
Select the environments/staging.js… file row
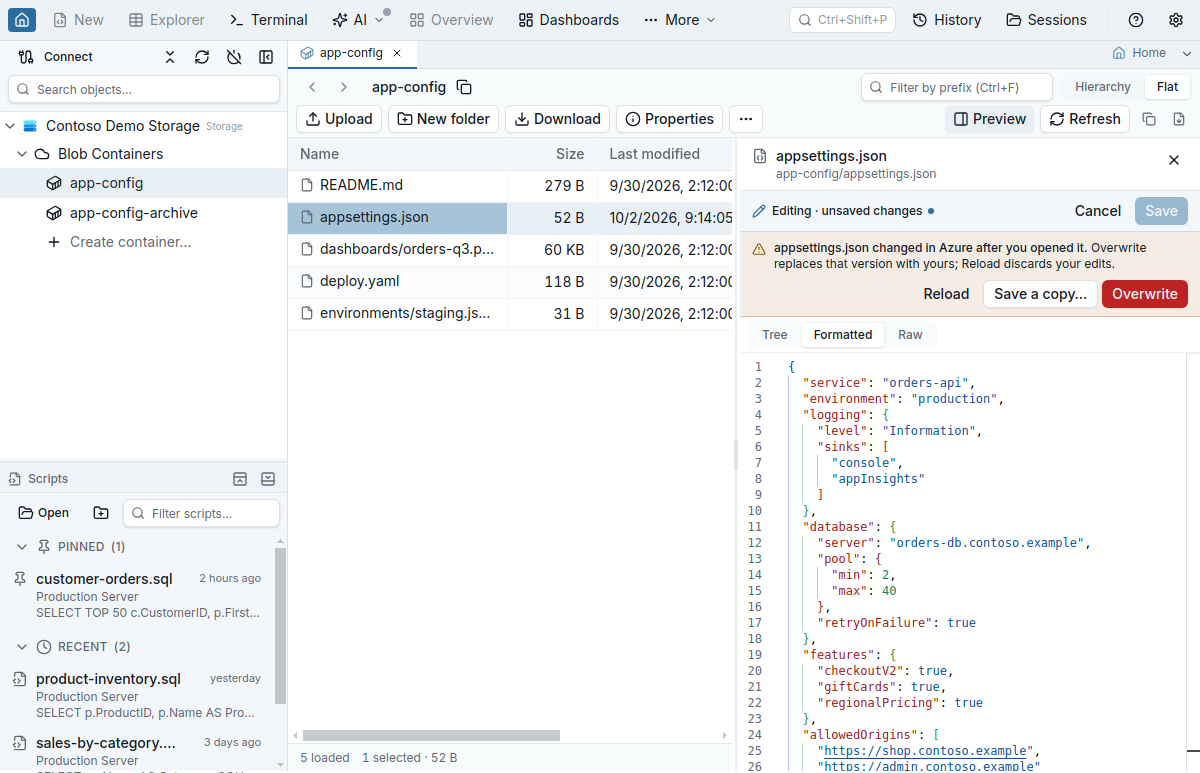(x=511, y=313)
